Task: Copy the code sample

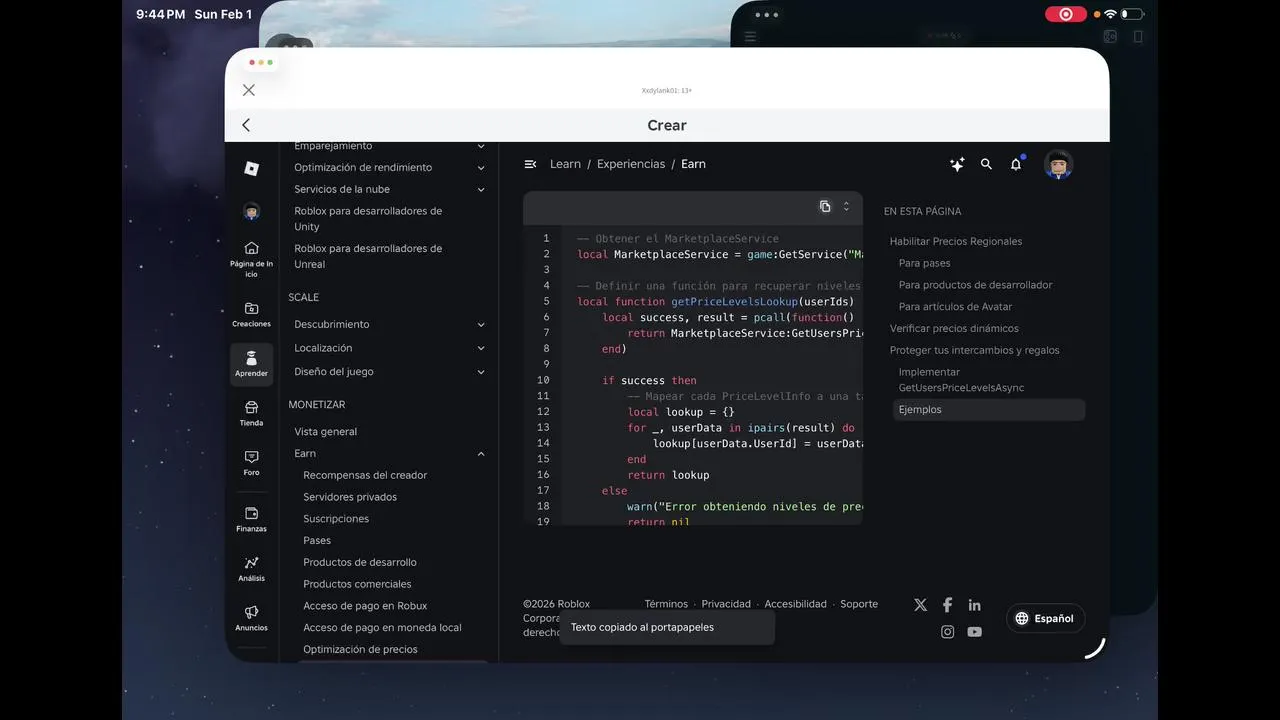Action: tap(825, 206)
